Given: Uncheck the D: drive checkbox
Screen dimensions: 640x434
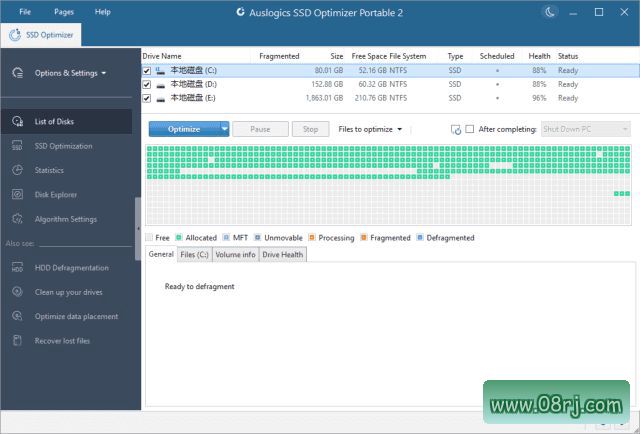Looking at the screenshot, I should click(x=147, y=85).
